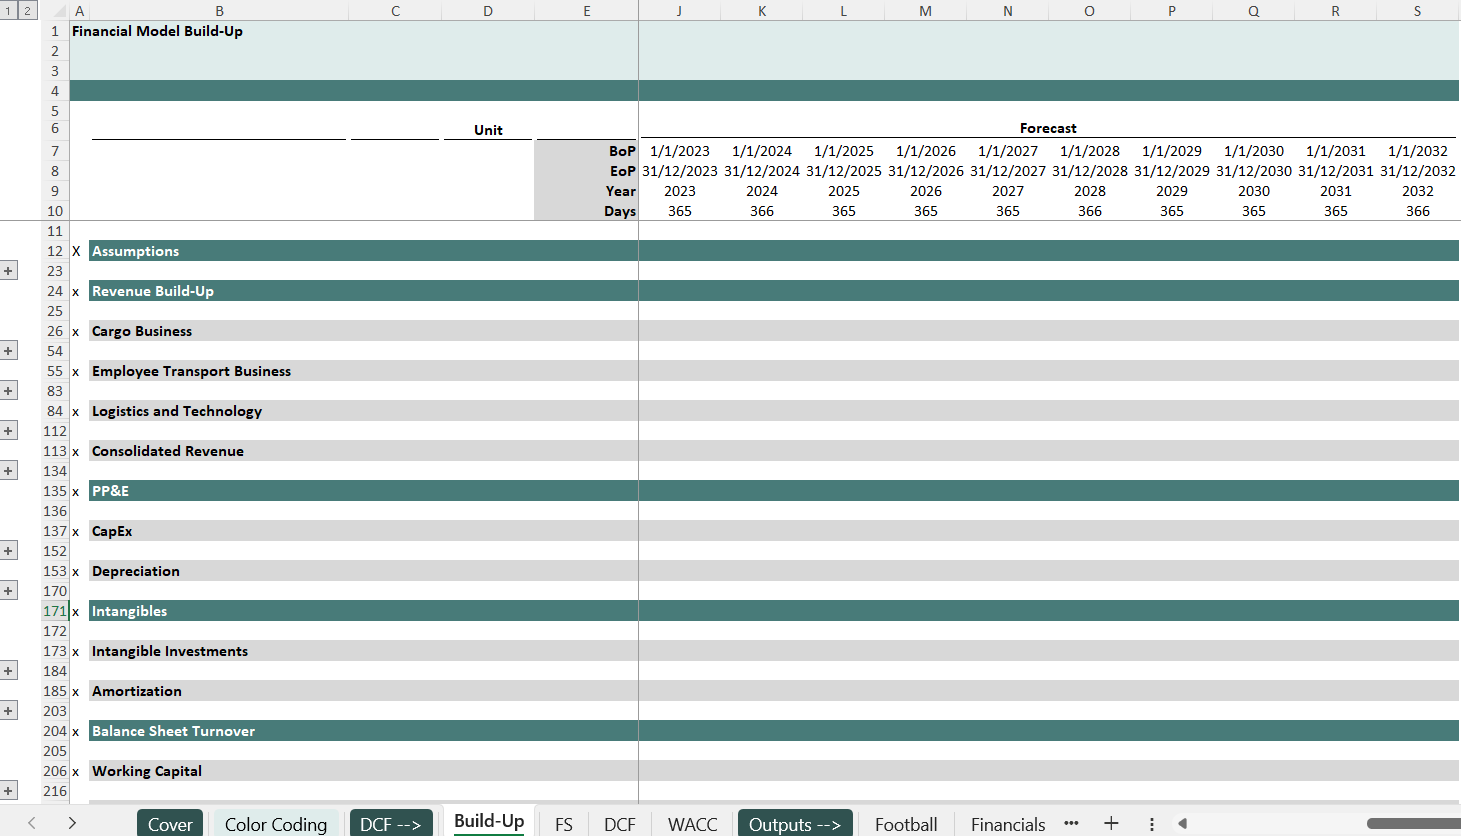1461x836 pixels.
Task: Click the BoP date 1/1/2023 cell
Action: 680,151
